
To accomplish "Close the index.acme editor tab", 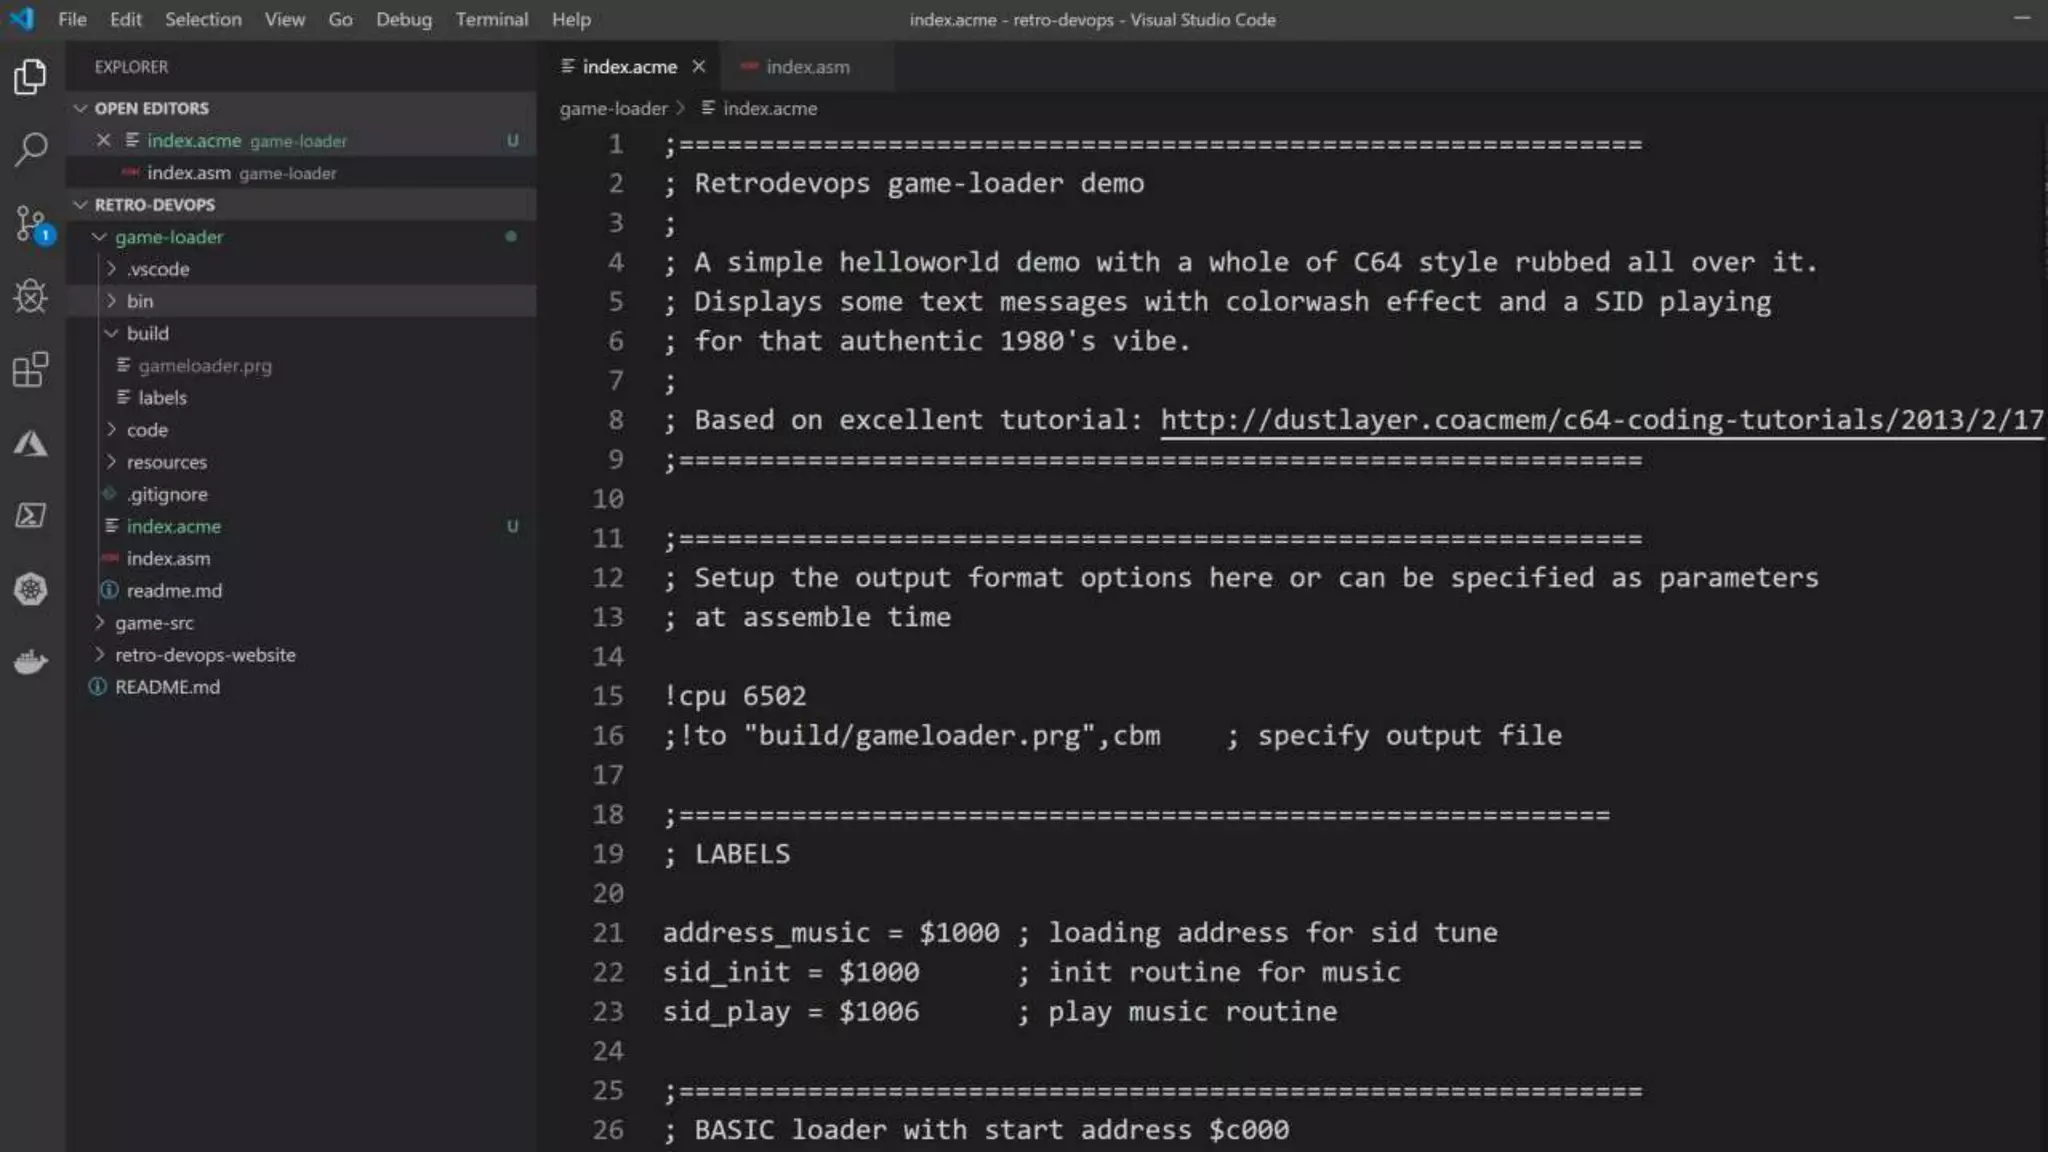I will [x=699, y=66].
